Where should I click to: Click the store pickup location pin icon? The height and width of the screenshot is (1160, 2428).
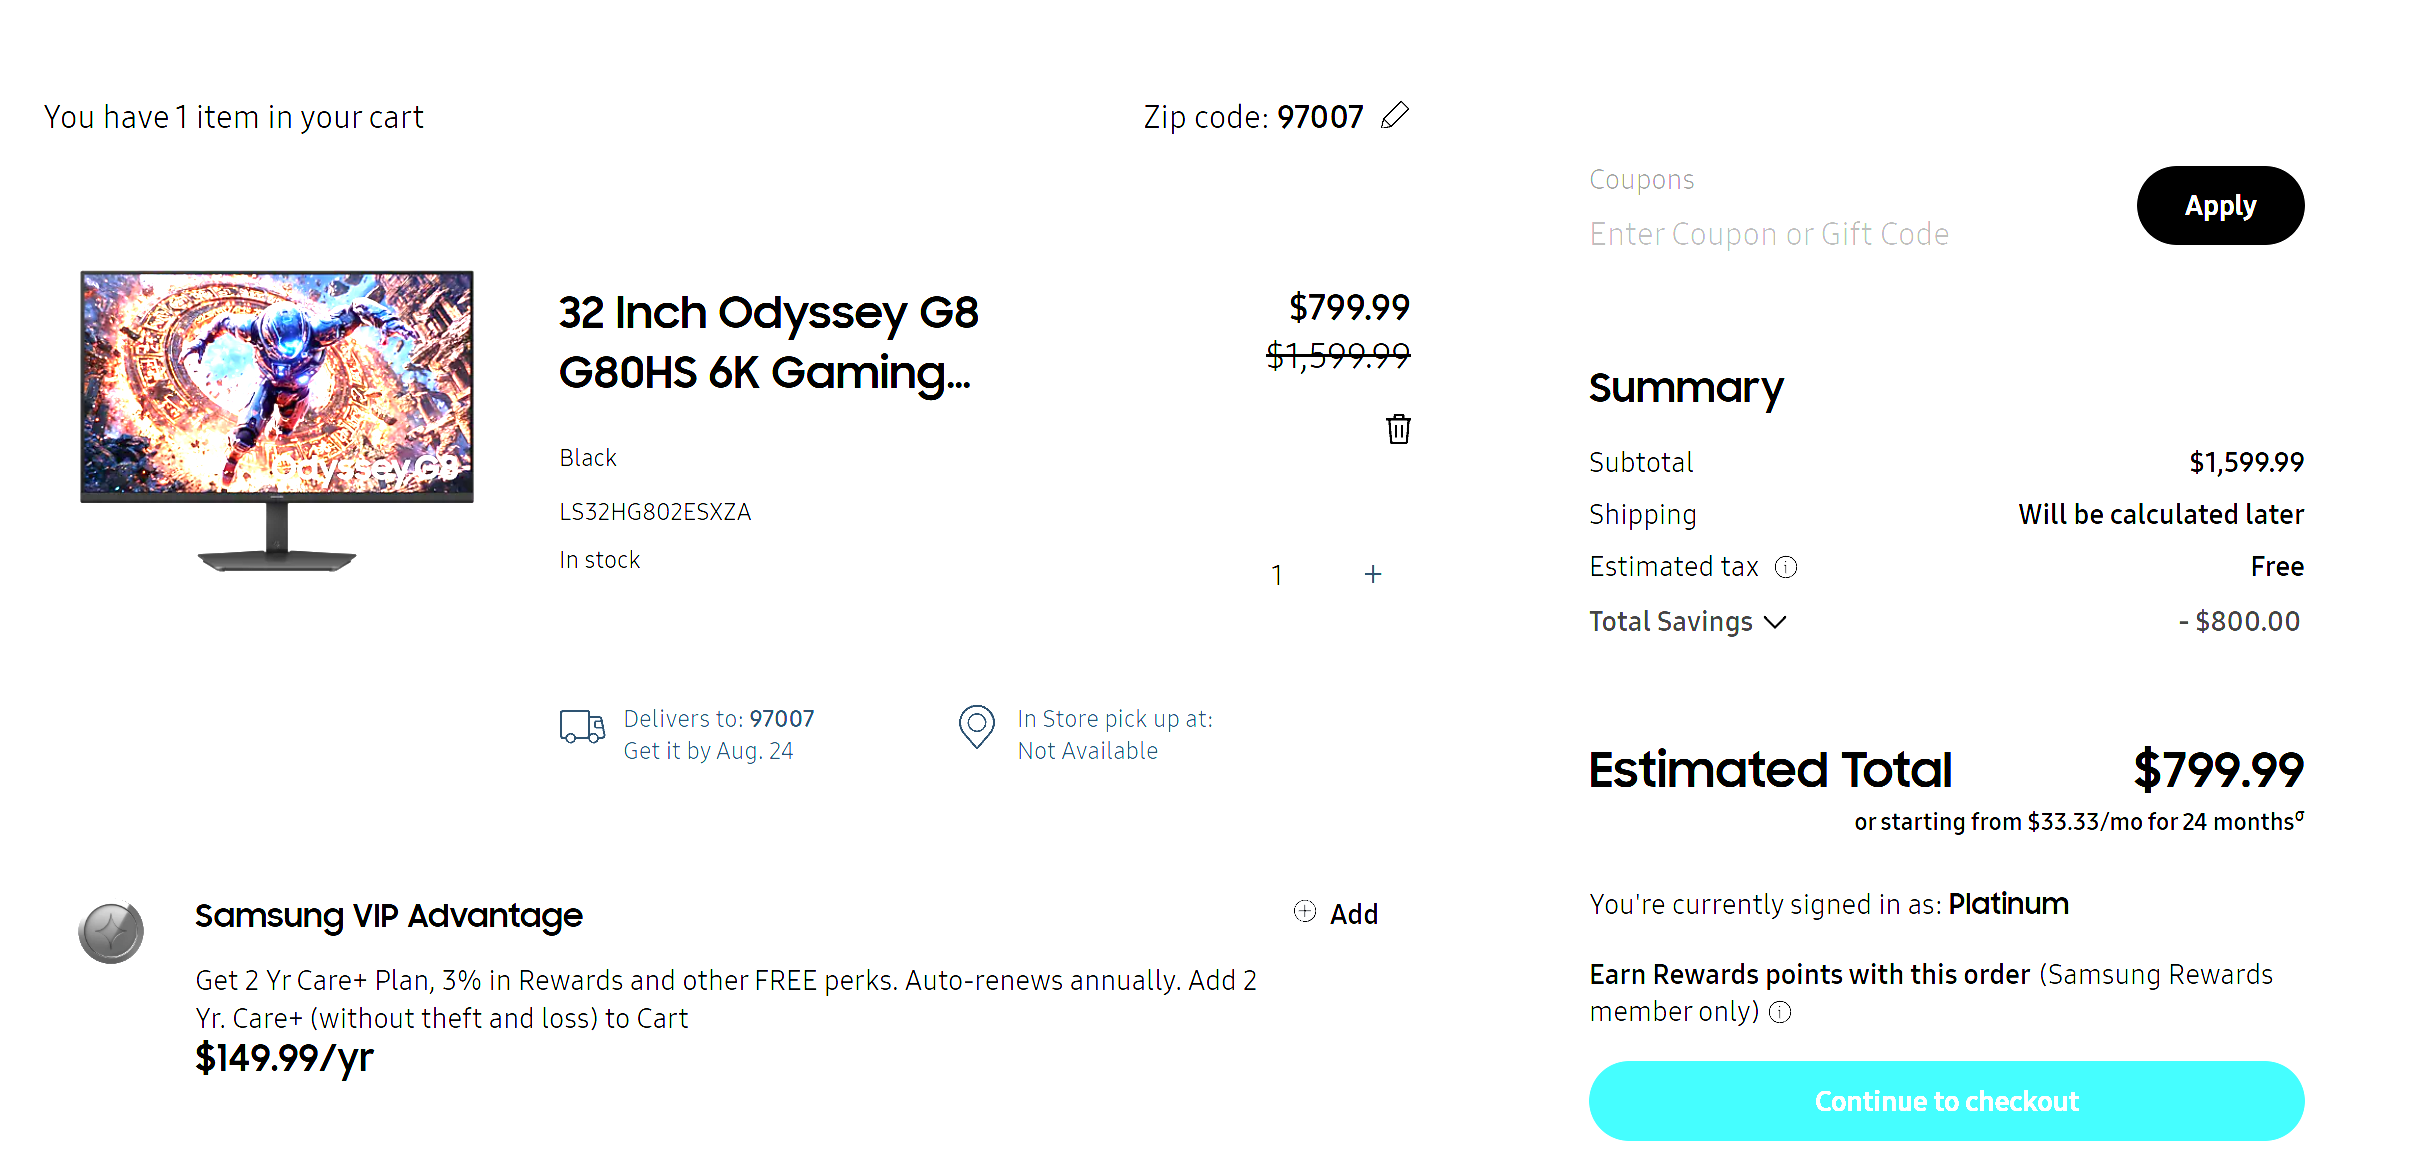pyautogui.click(x=977, y=727)
